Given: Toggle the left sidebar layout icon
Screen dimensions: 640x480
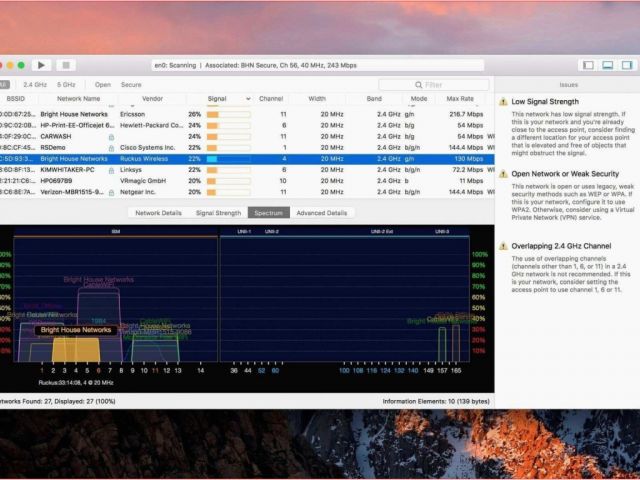Looking at the screenshot, I should pyautogui.click(x=586, y=65).
